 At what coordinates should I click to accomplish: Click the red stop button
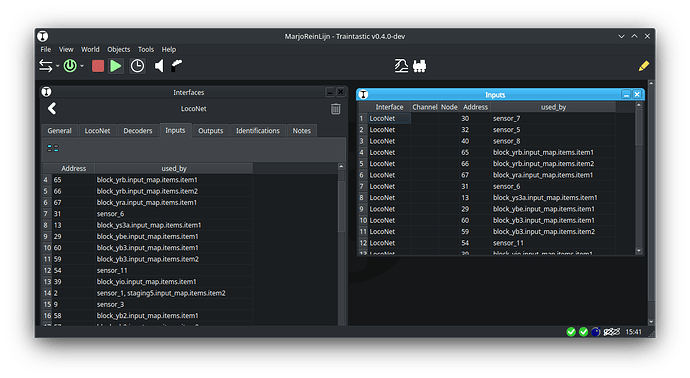[x=98, y=66]
